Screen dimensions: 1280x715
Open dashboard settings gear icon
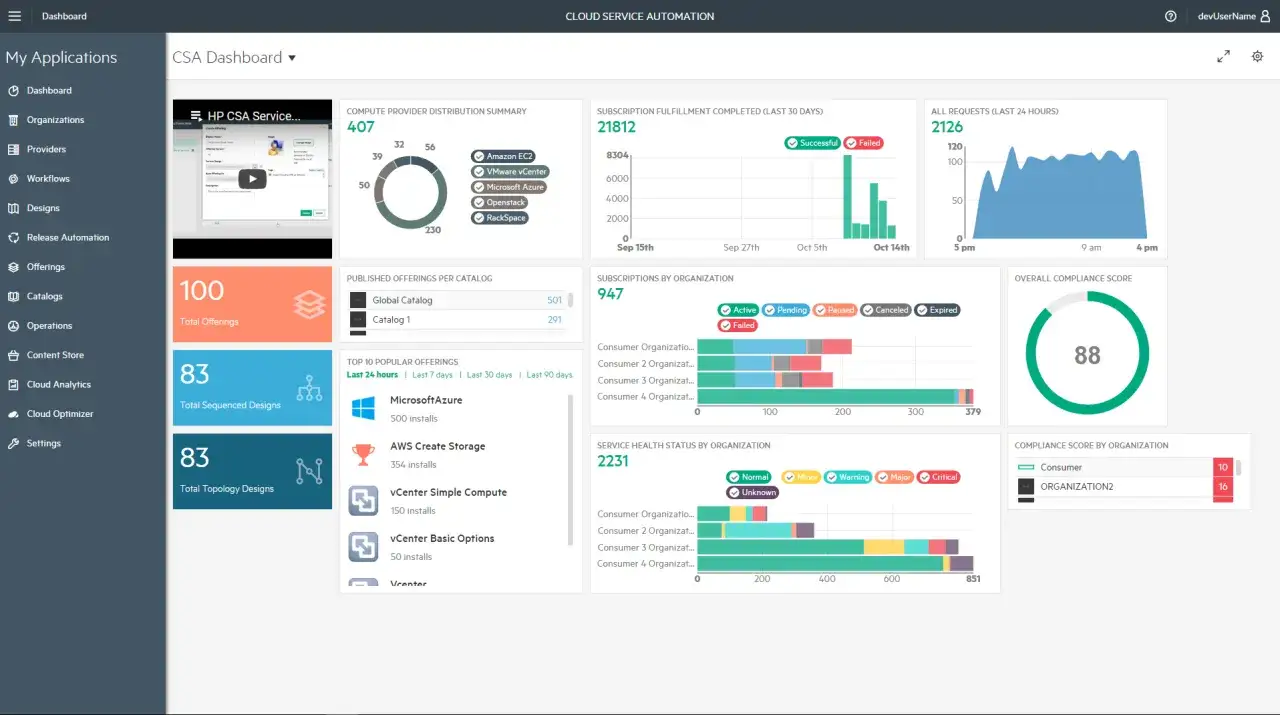click(1258, 57)
